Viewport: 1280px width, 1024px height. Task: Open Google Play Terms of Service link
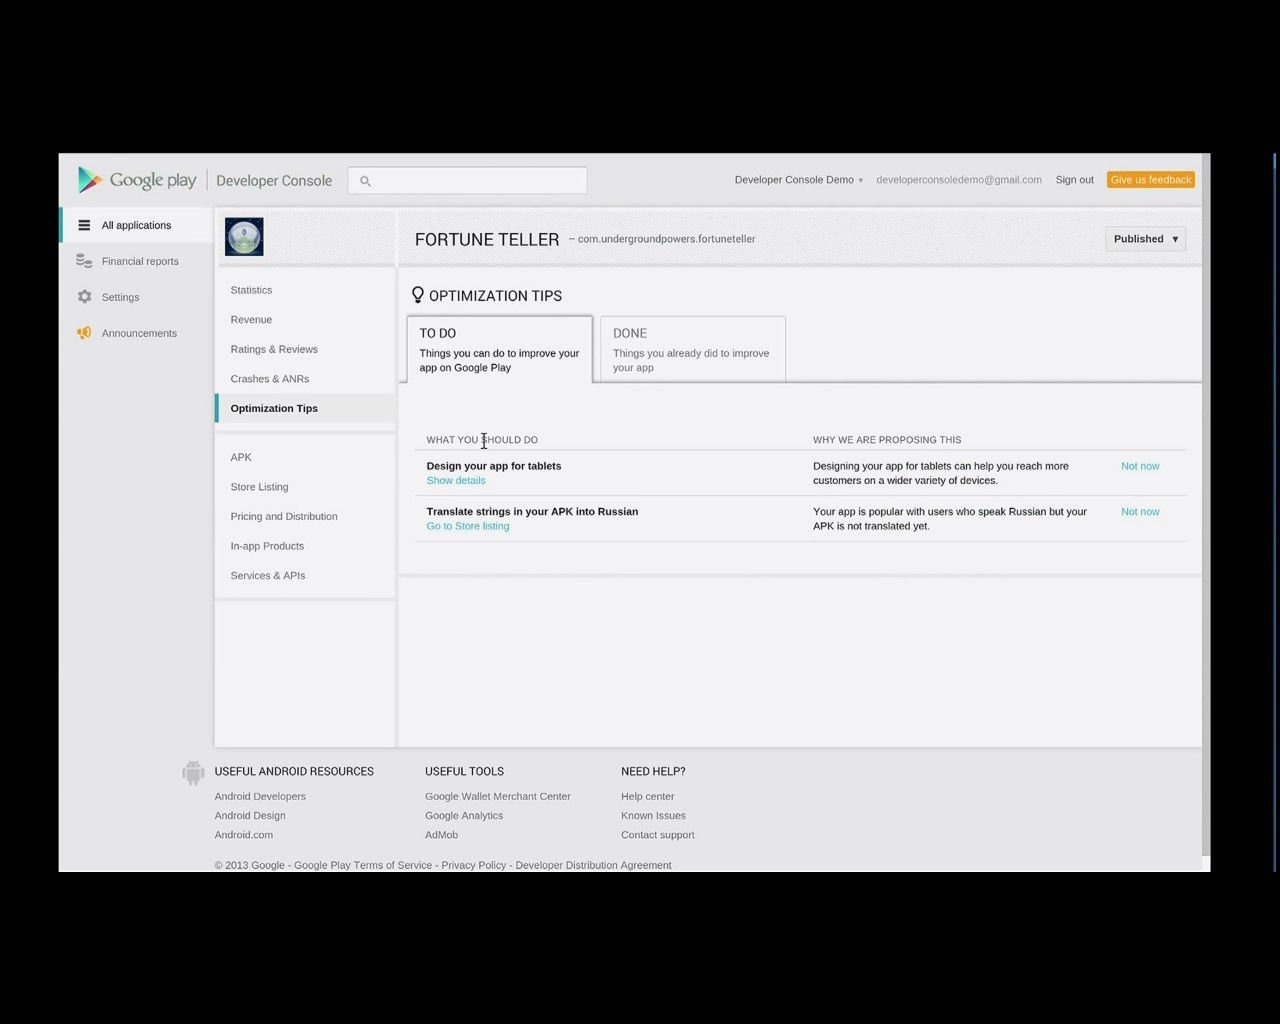[x=363, y=865]
